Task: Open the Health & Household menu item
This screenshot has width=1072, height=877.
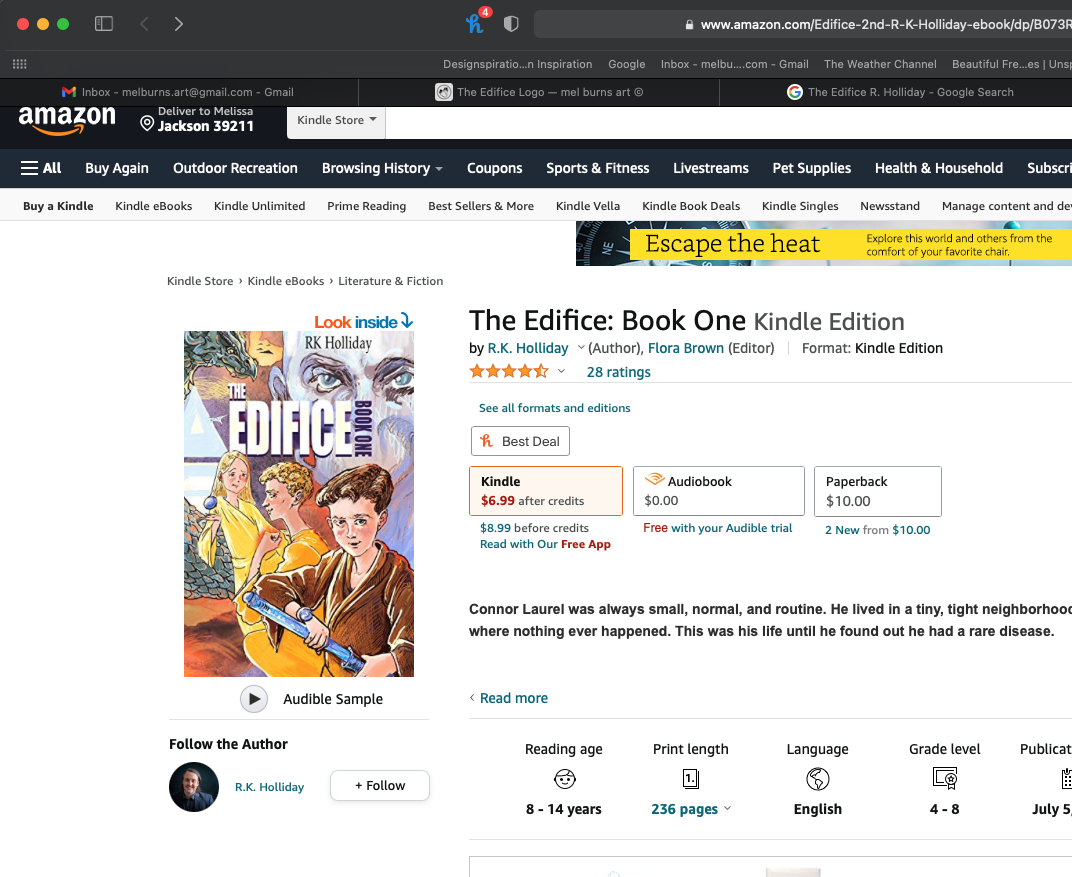Action: tap(939, 168)
